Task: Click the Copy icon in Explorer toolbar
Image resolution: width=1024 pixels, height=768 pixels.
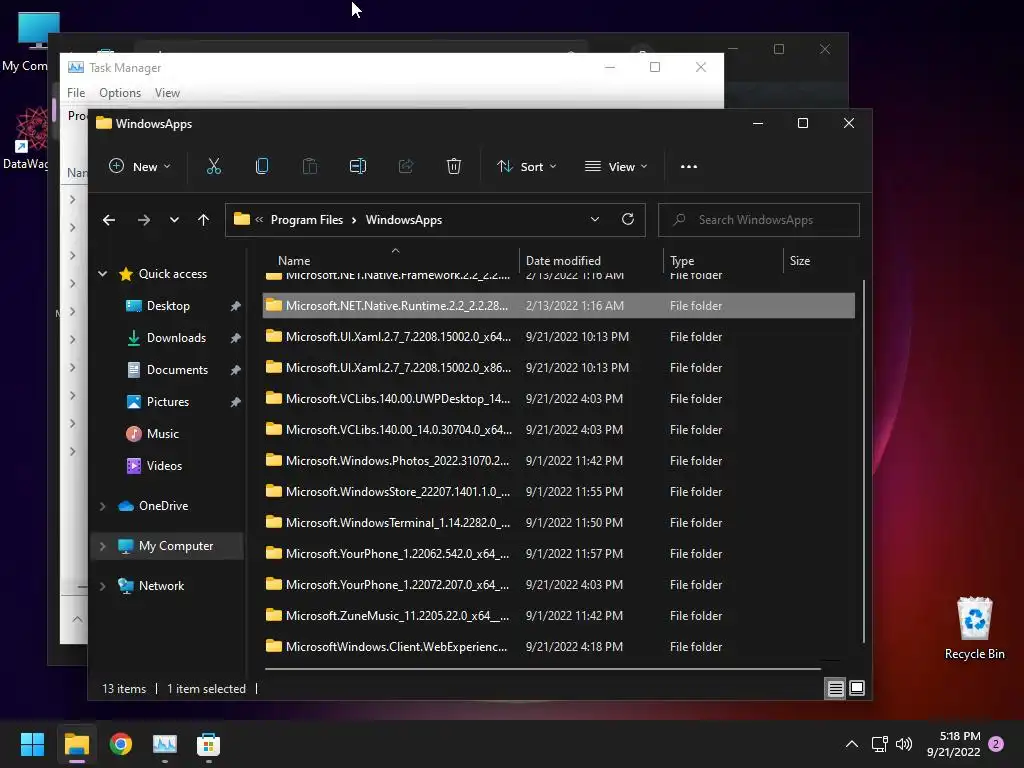Action: 262,167
